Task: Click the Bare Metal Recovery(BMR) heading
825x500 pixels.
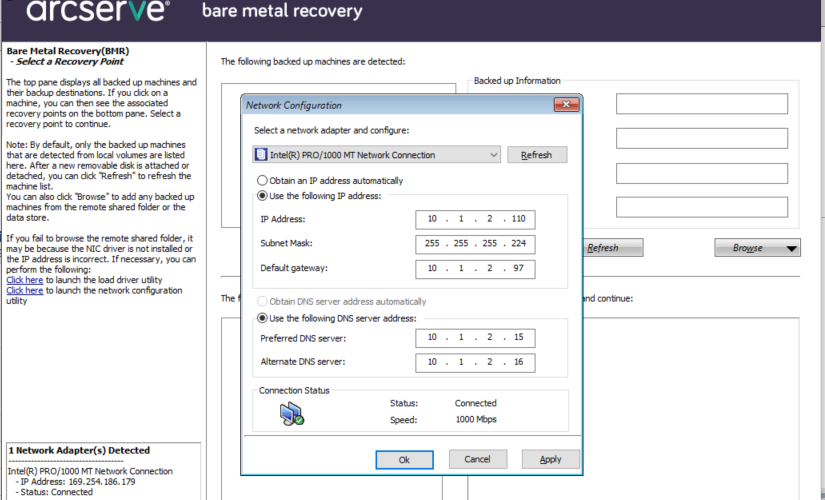Action: pyautogui.click(x=68, y=51)
